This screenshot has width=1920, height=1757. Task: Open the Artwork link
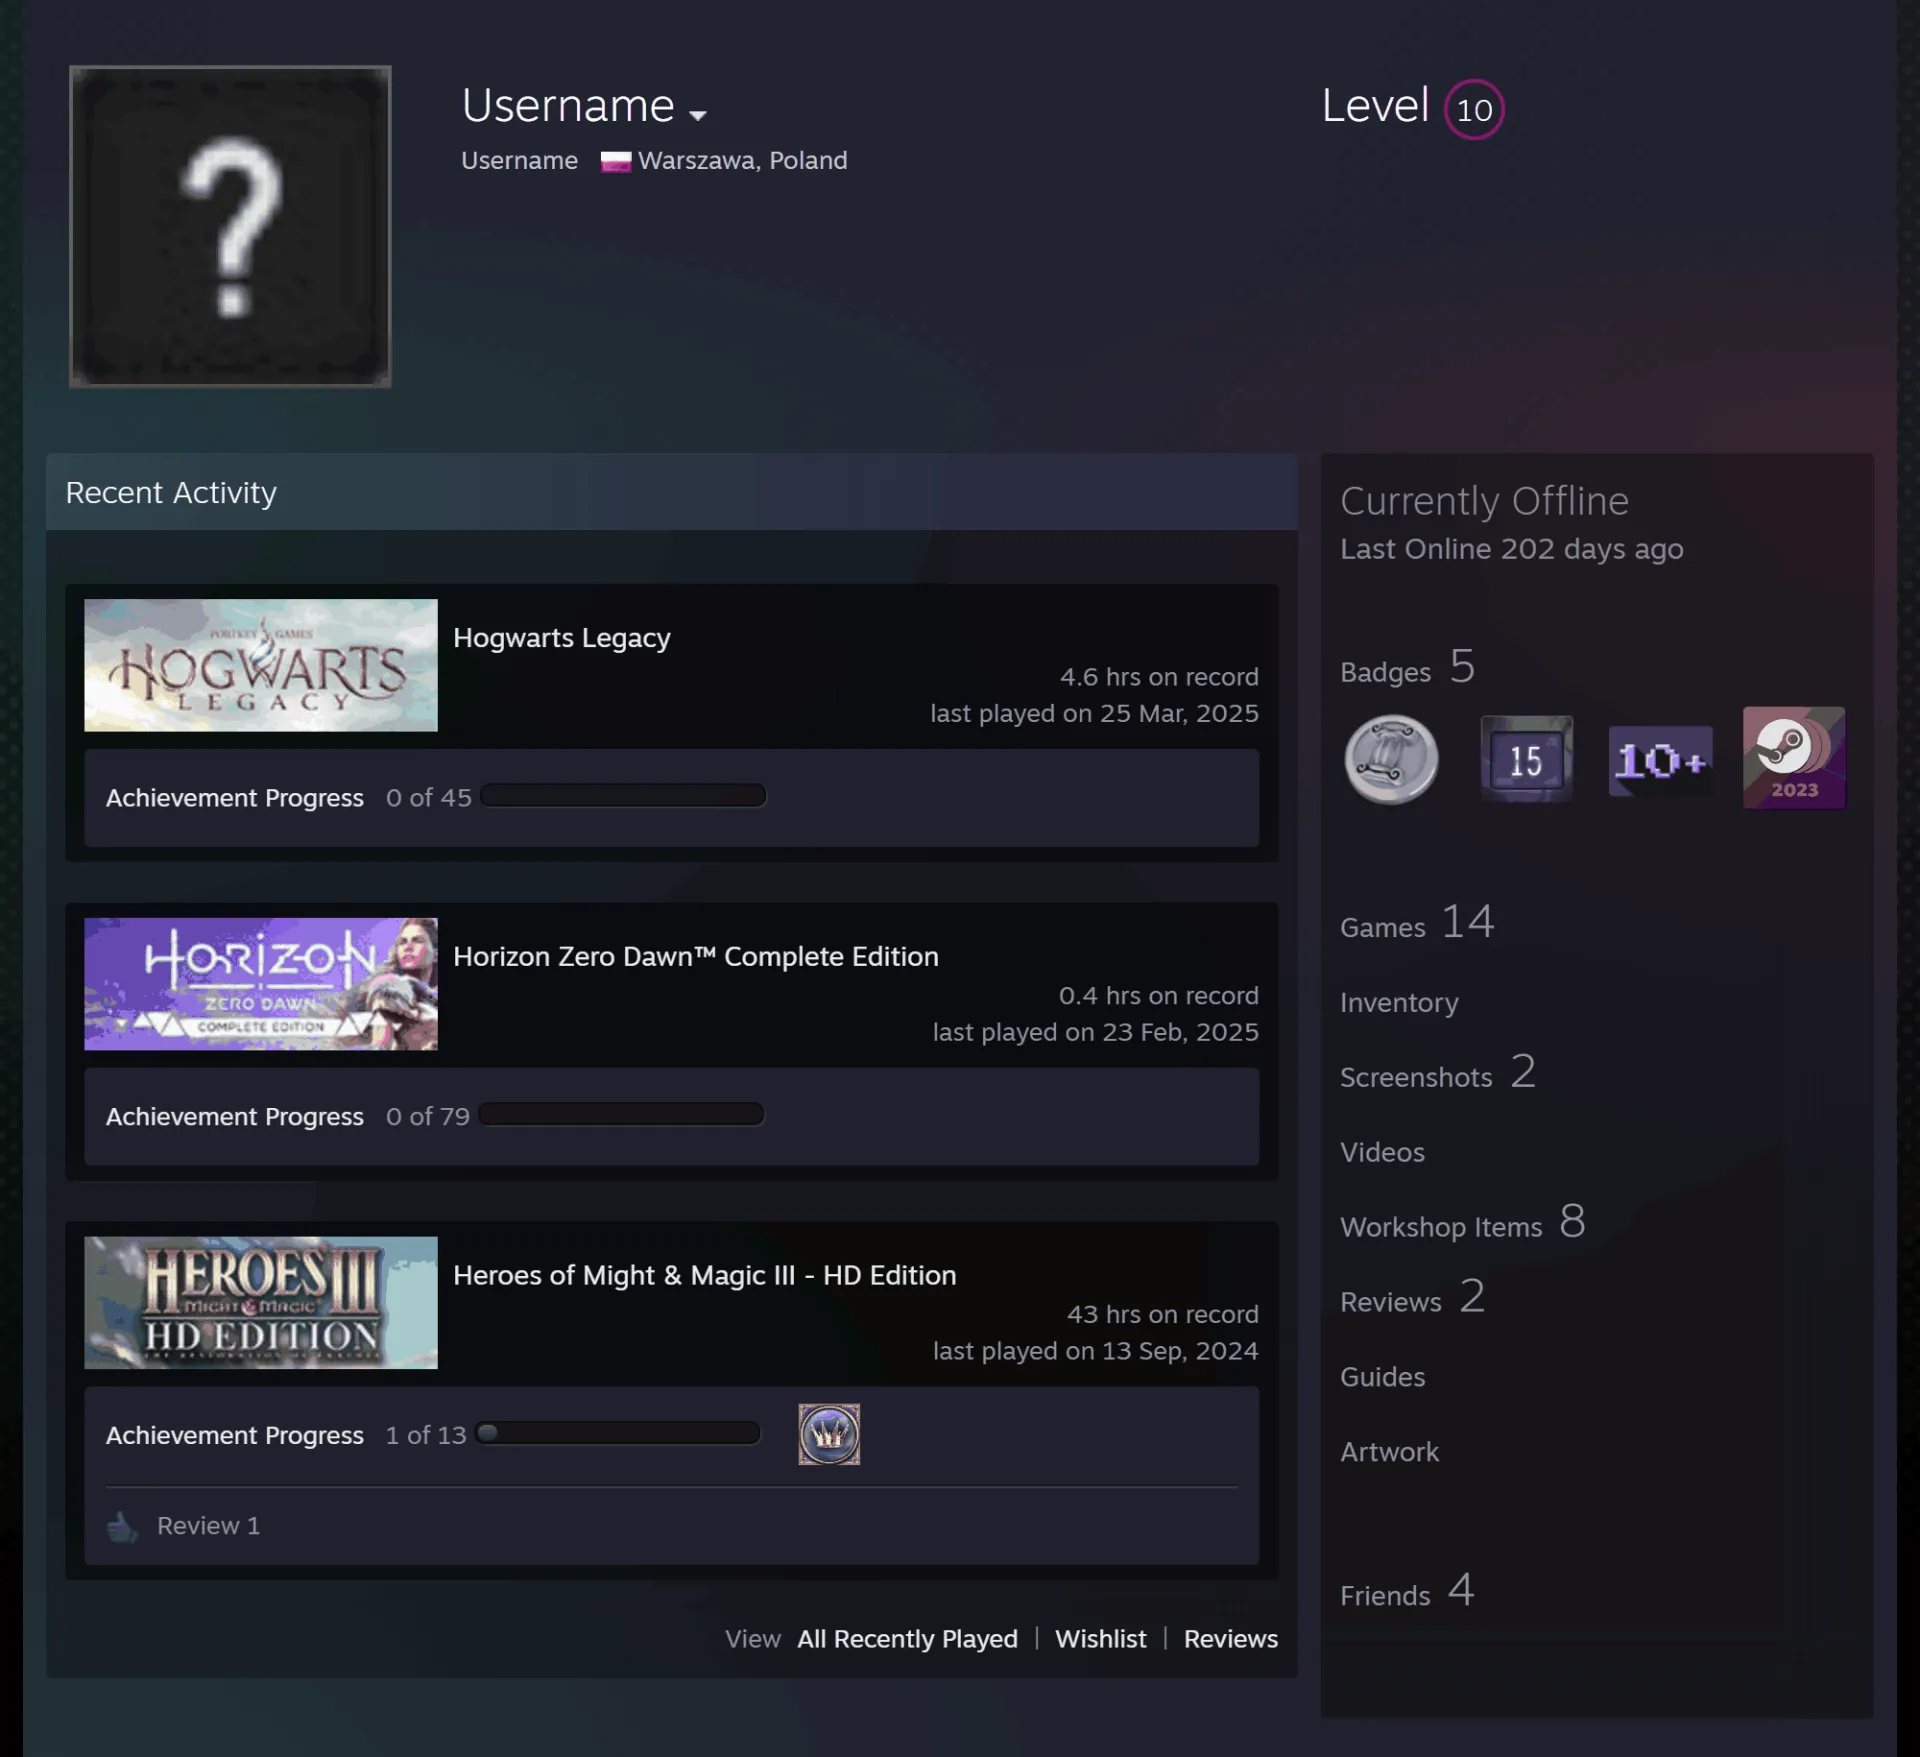[1390, 1453]
